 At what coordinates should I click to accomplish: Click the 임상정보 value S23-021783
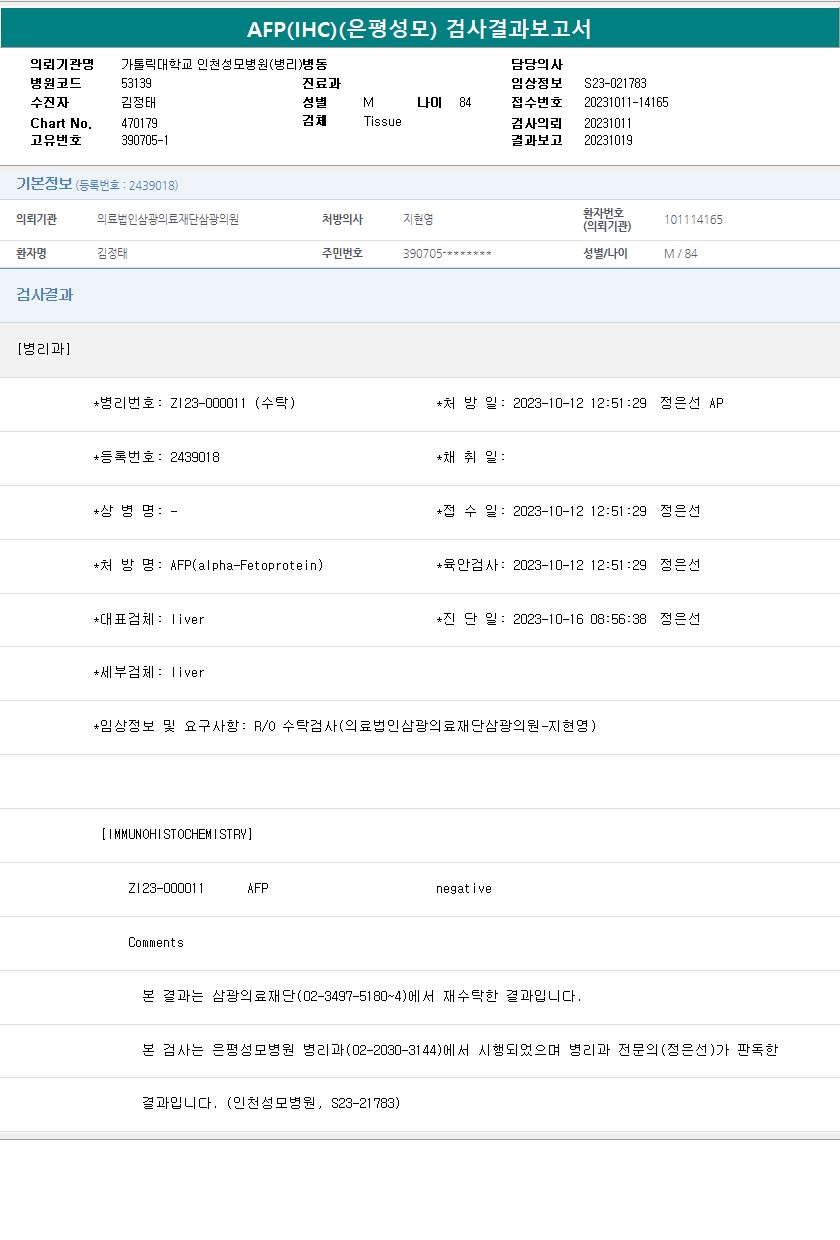pyautogui.click(x=615, y=83)
